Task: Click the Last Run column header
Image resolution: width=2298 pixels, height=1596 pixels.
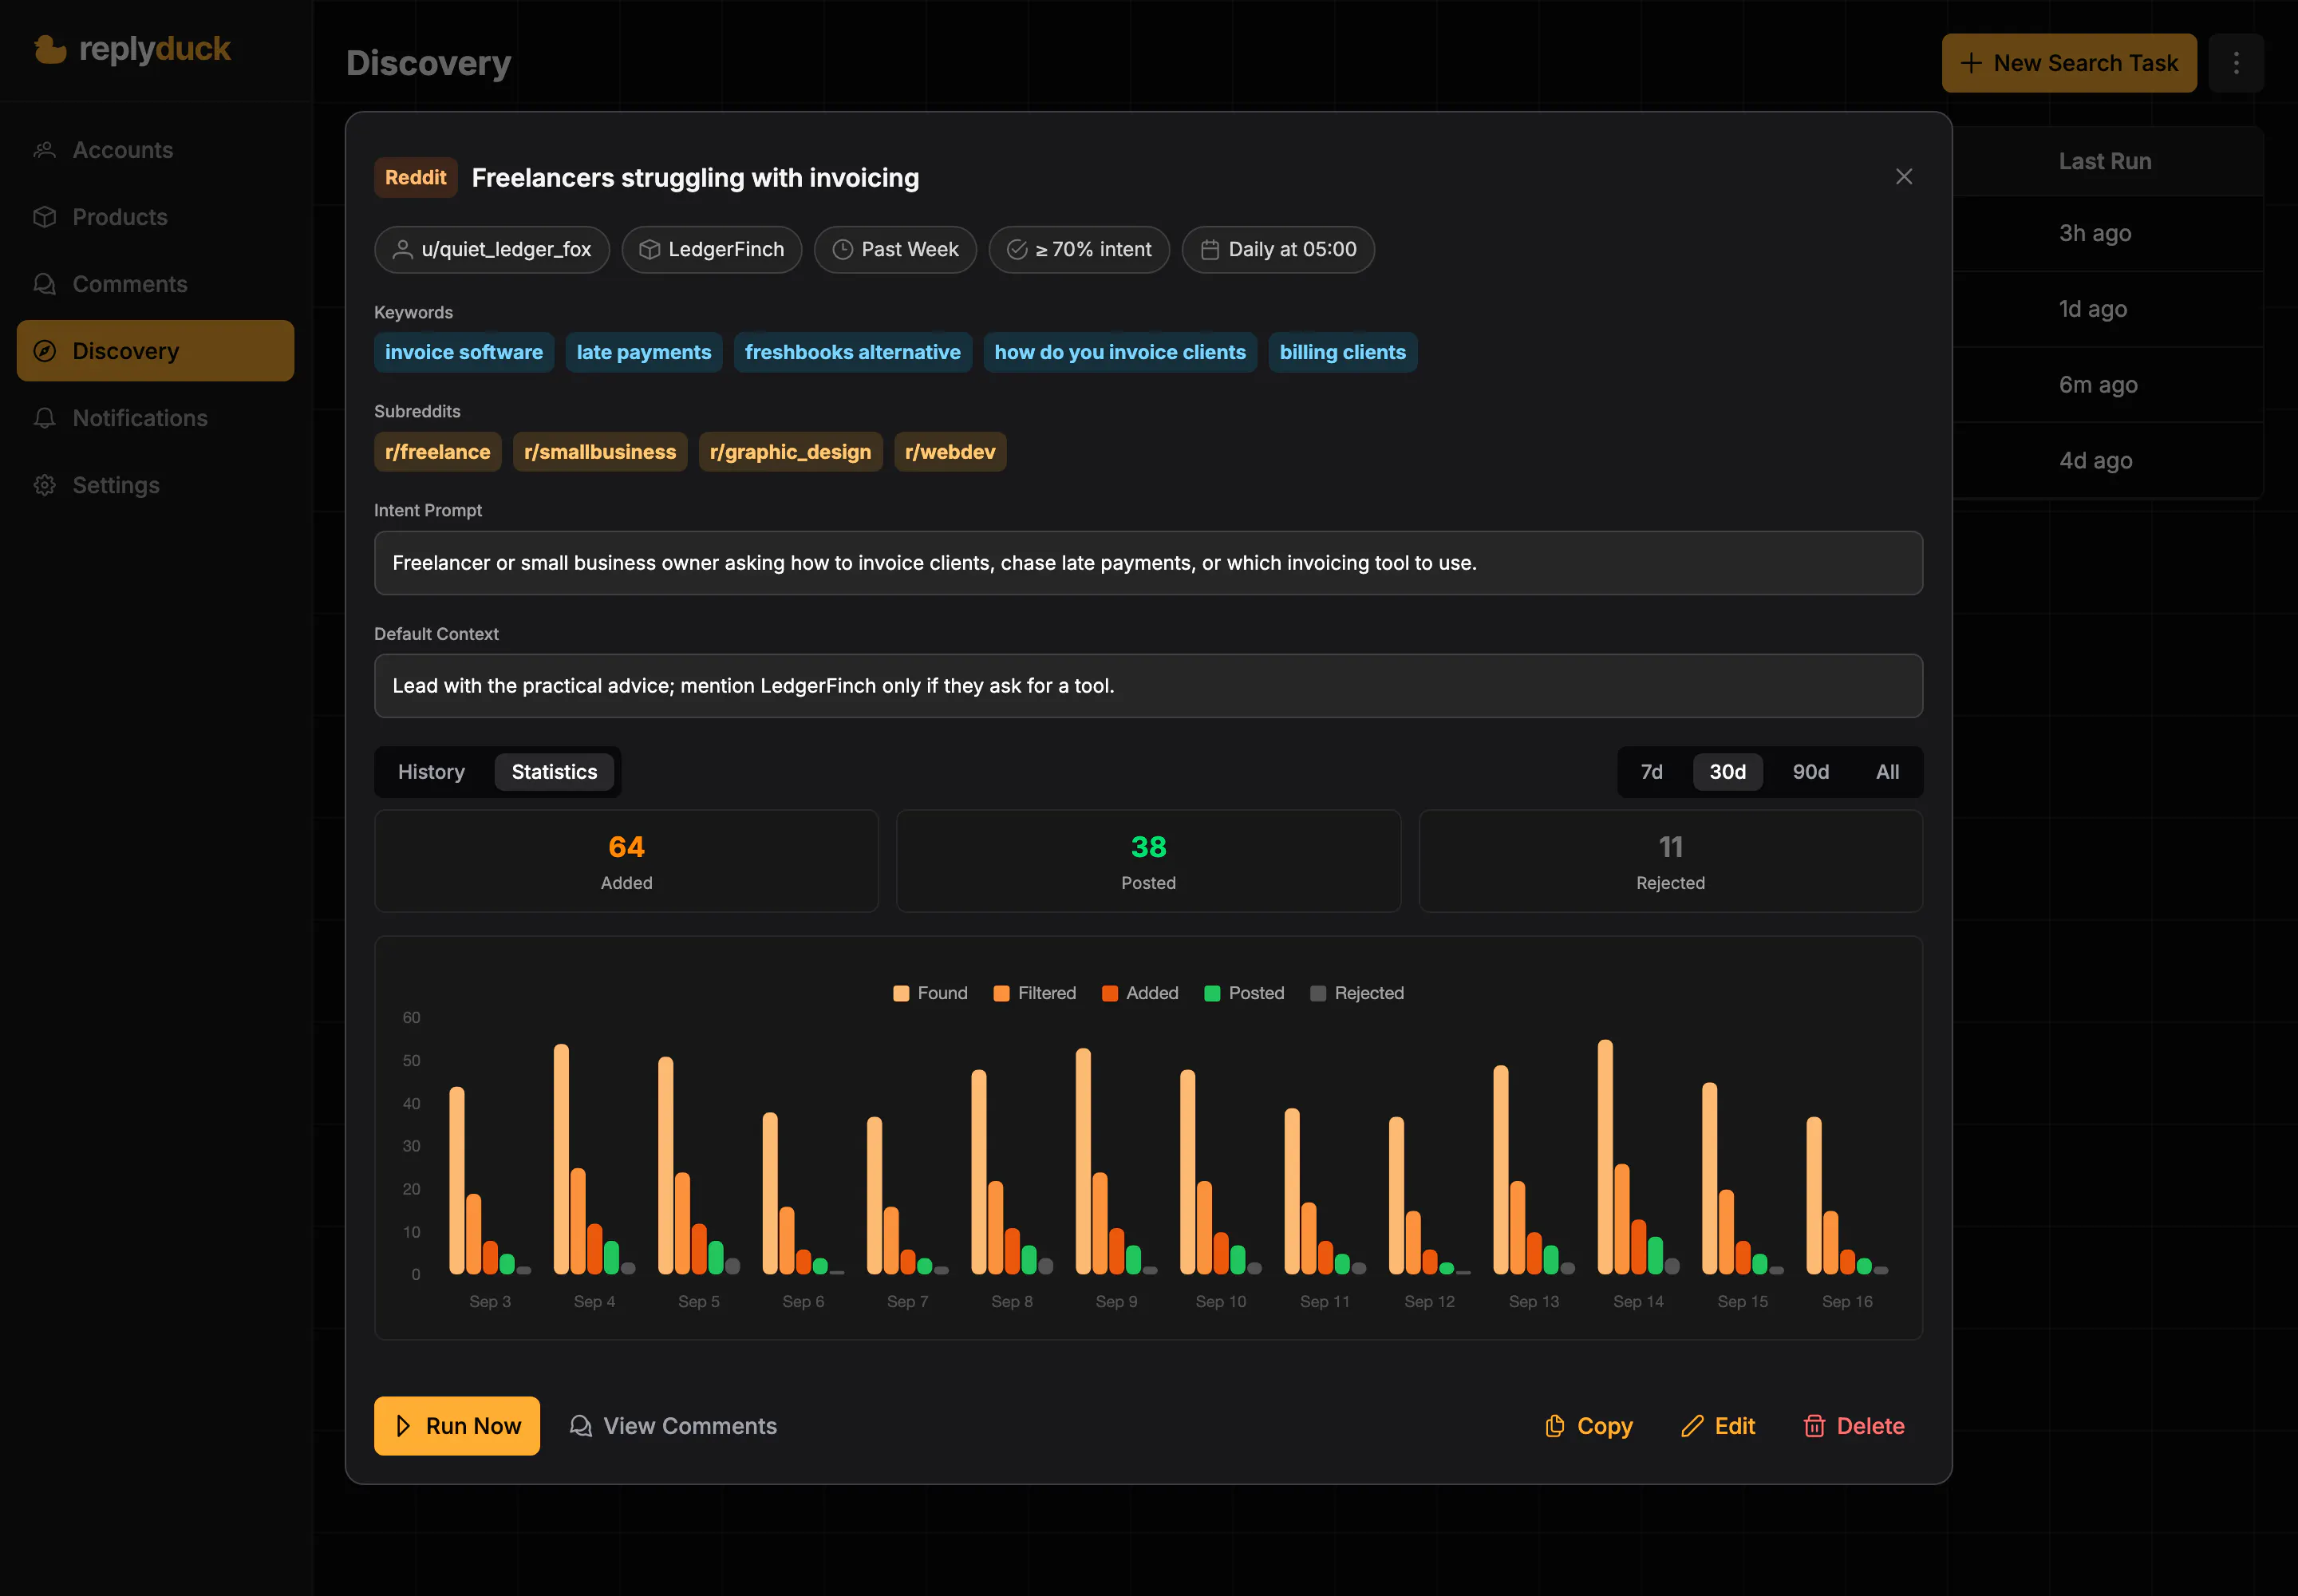Action: (x=2105, y=161)
